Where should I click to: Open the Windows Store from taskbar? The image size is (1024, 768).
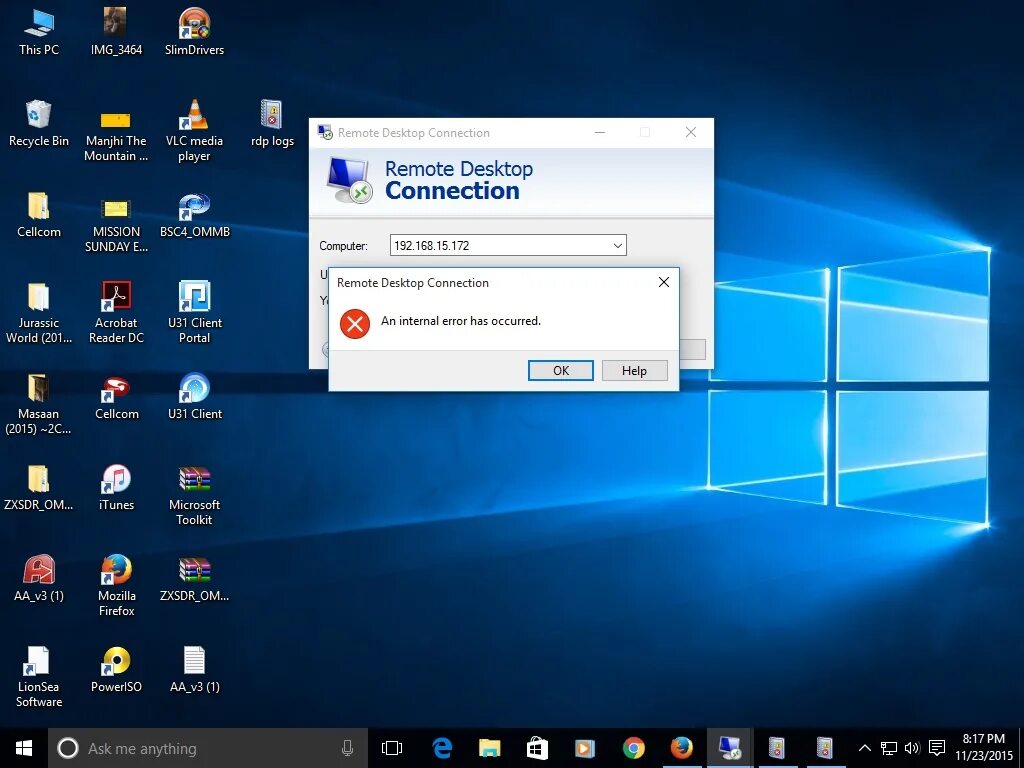point(537,747)
